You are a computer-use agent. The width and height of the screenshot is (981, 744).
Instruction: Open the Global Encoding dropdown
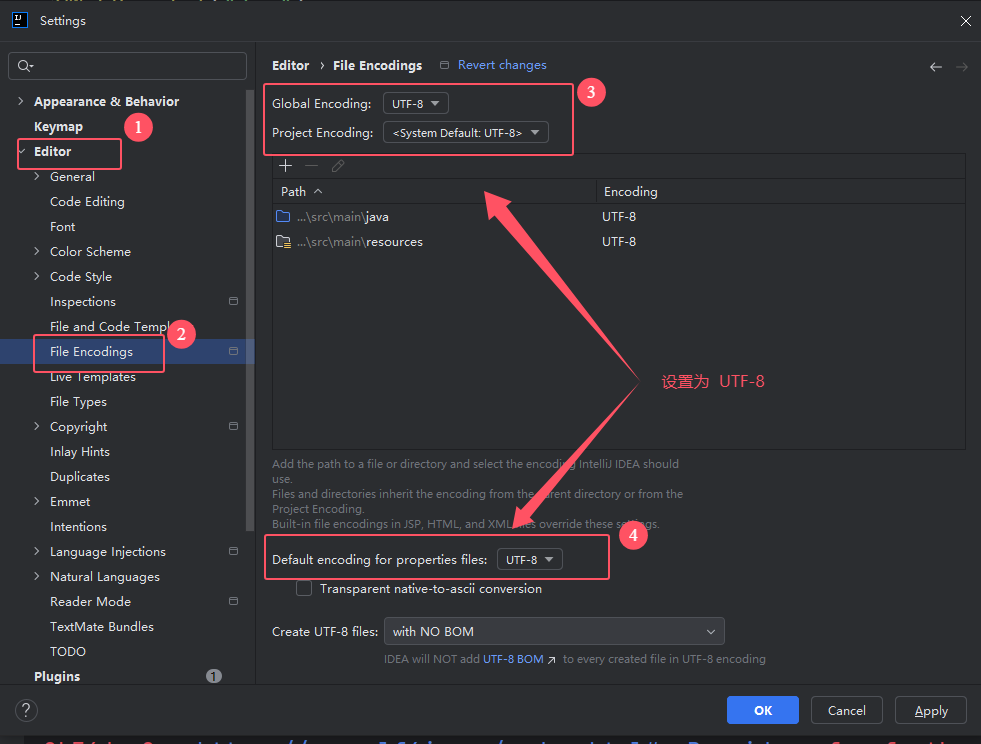coord(415,103)
